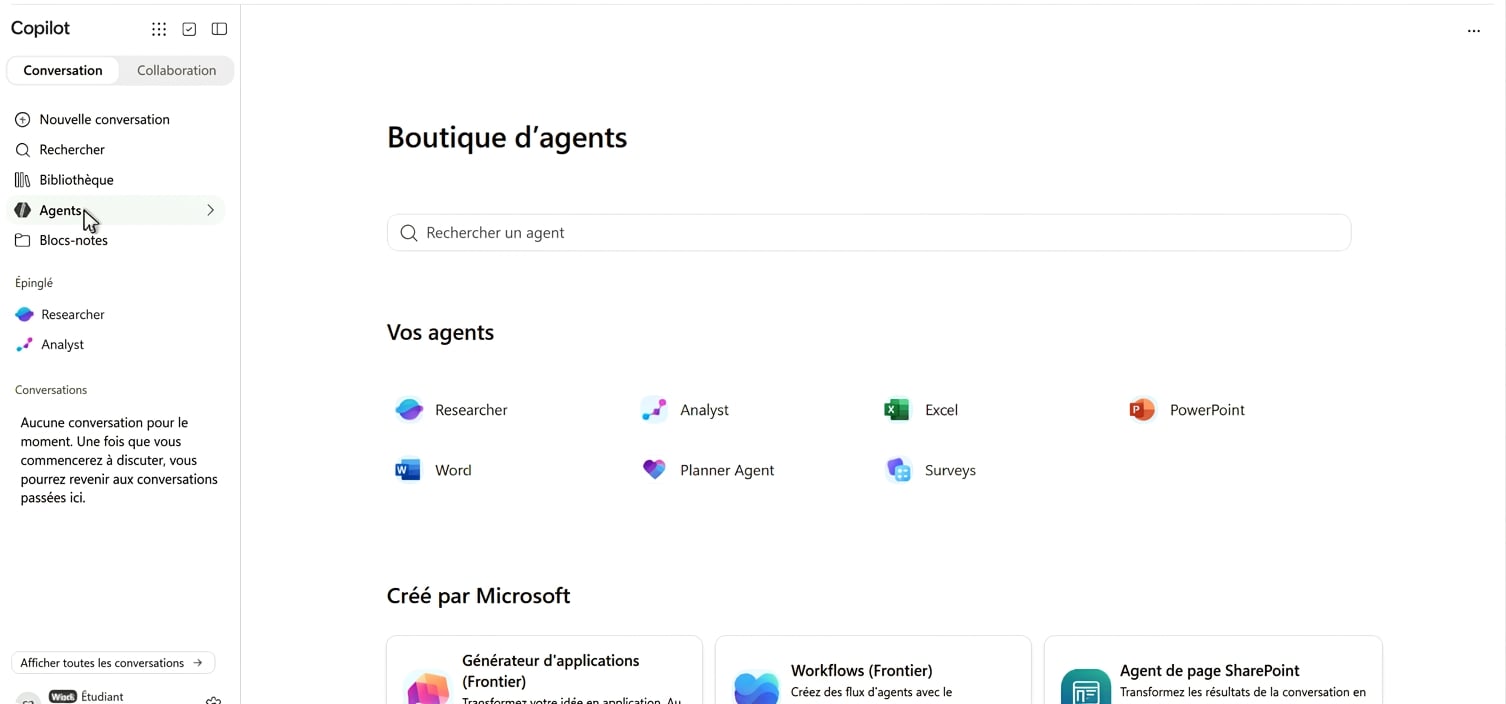The image size is (1506, 704).
Task: Click the Workflows blue icon
Action: click(x=756, y=688)
